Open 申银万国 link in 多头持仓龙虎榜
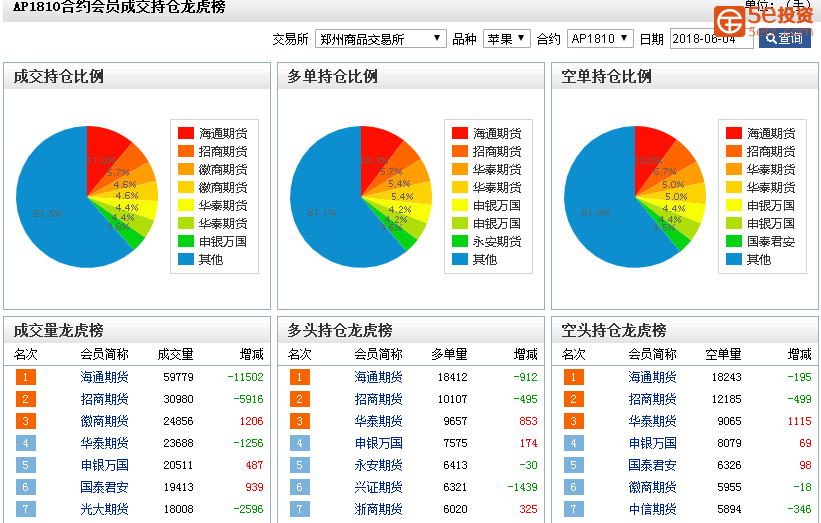 [378, 443]
